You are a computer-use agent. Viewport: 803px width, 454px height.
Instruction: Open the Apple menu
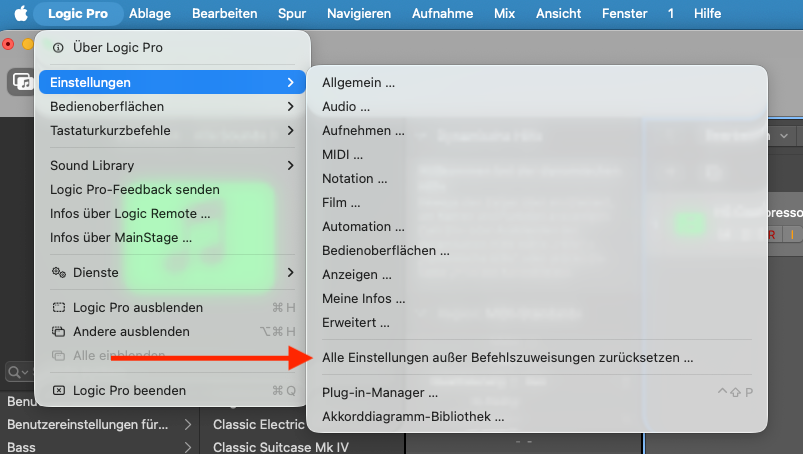click(x=21, y=13)
